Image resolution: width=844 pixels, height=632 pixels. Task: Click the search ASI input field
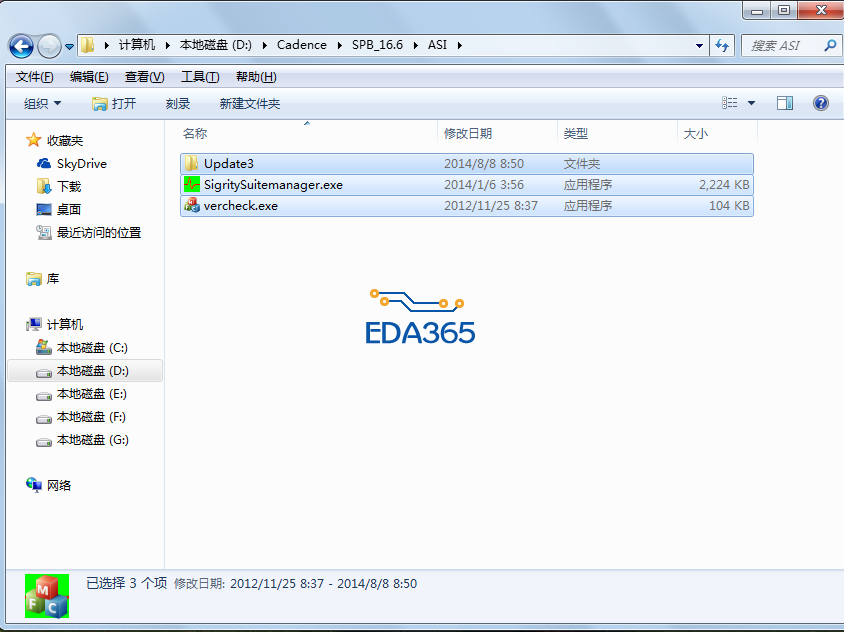click(x=782, y=46)
